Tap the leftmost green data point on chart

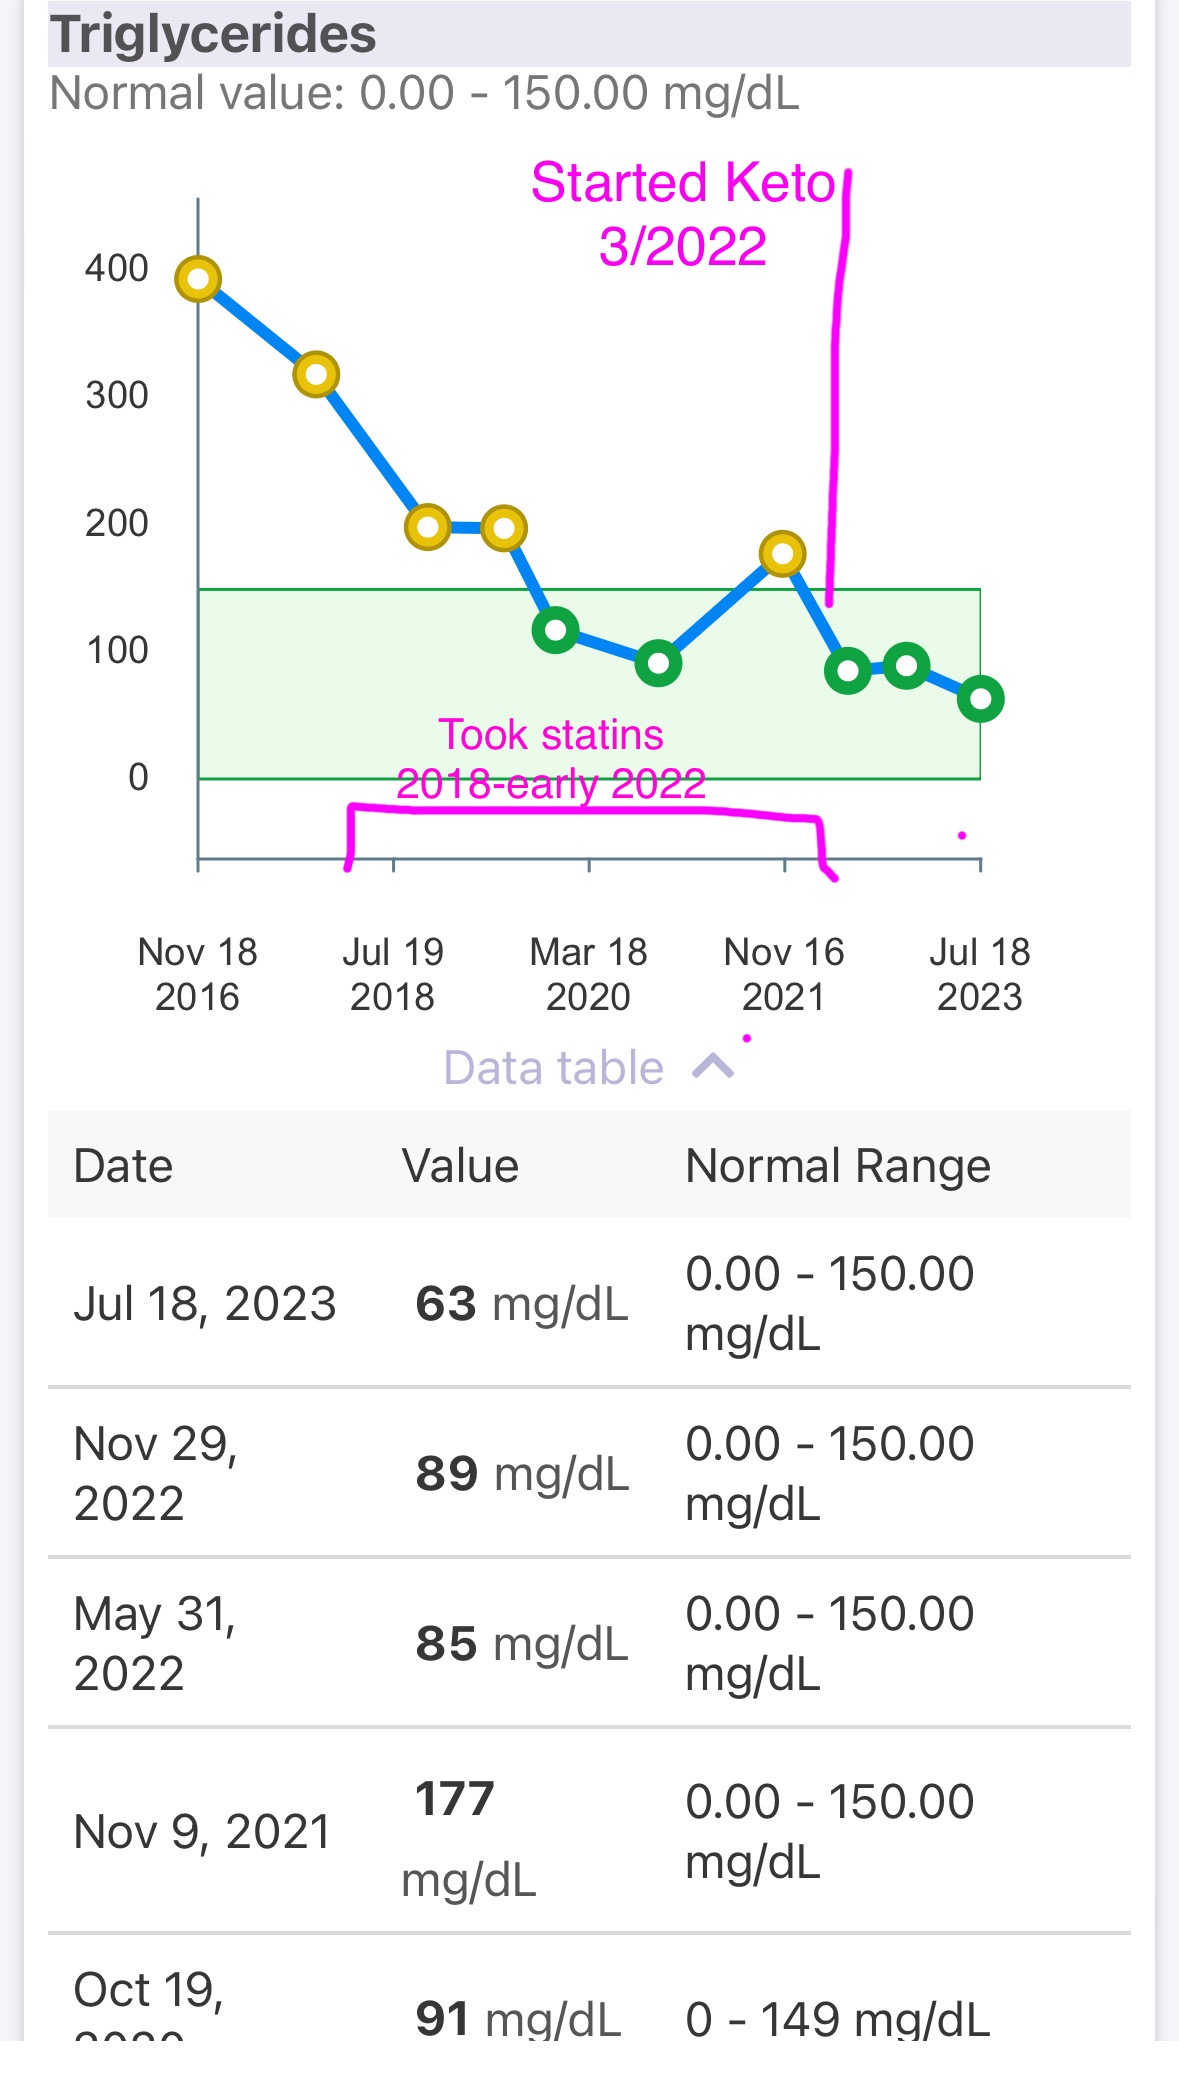[x=556, y=630]
